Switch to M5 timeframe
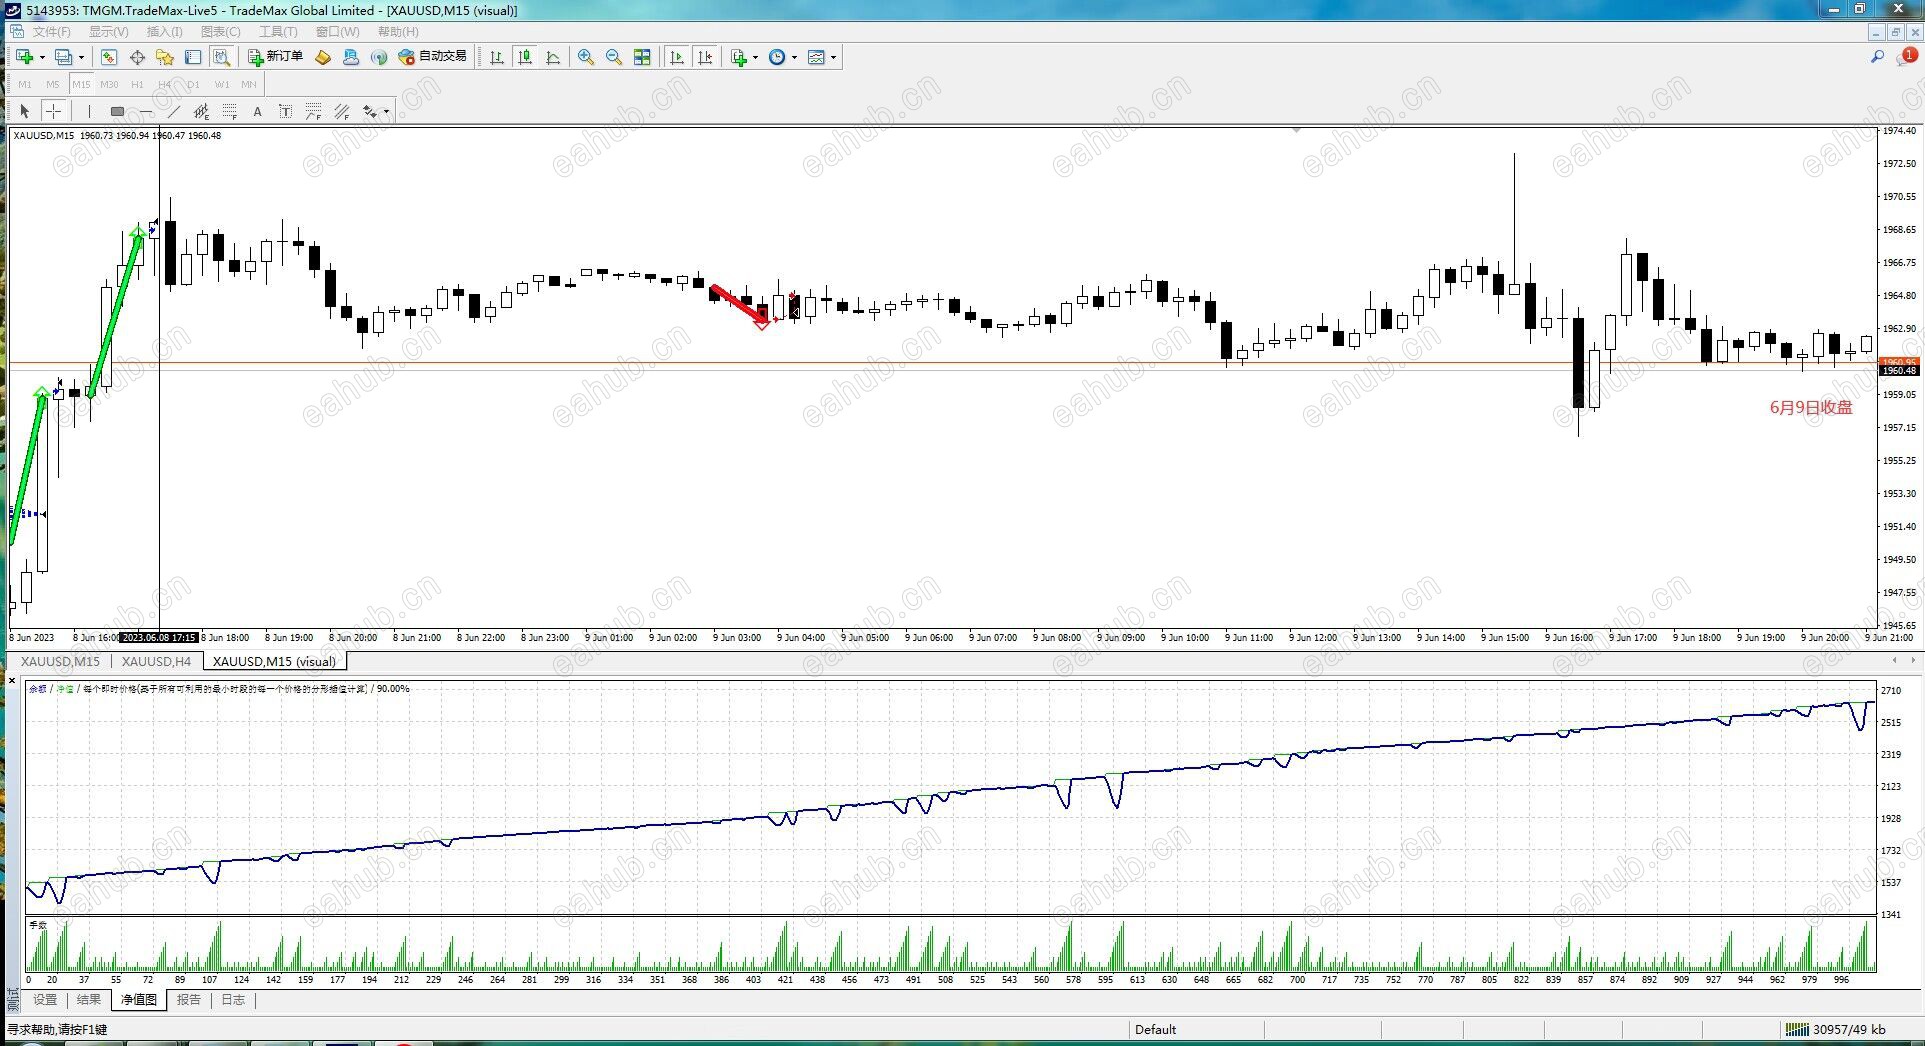Image resolution: width=1925 pixels, height=1046 pixels. (53, 84)
